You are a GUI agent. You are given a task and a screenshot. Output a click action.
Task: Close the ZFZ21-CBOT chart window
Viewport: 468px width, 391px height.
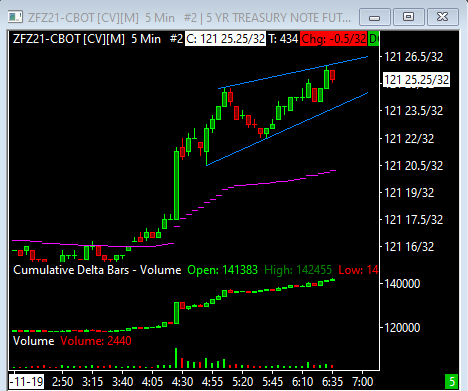(443, 17)
